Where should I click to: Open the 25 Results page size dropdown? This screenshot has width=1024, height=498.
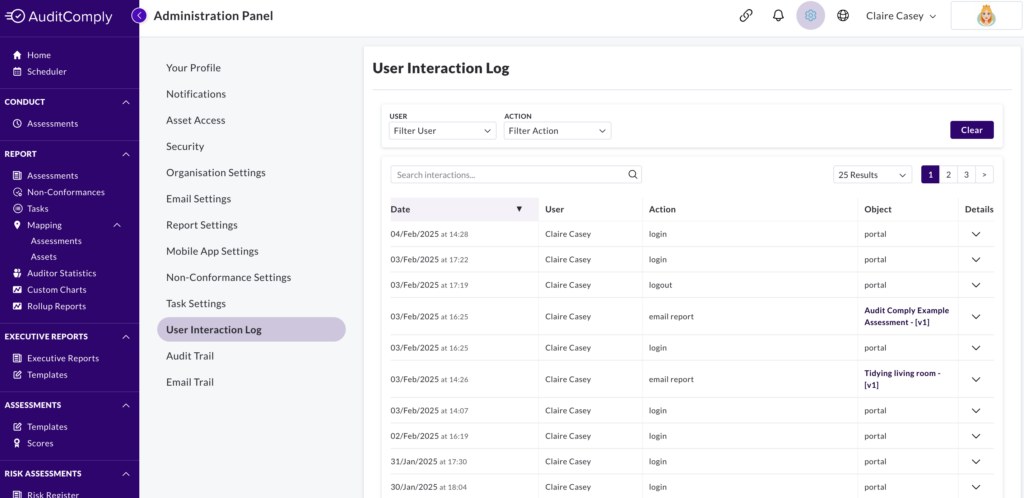(x=872, y=175)
